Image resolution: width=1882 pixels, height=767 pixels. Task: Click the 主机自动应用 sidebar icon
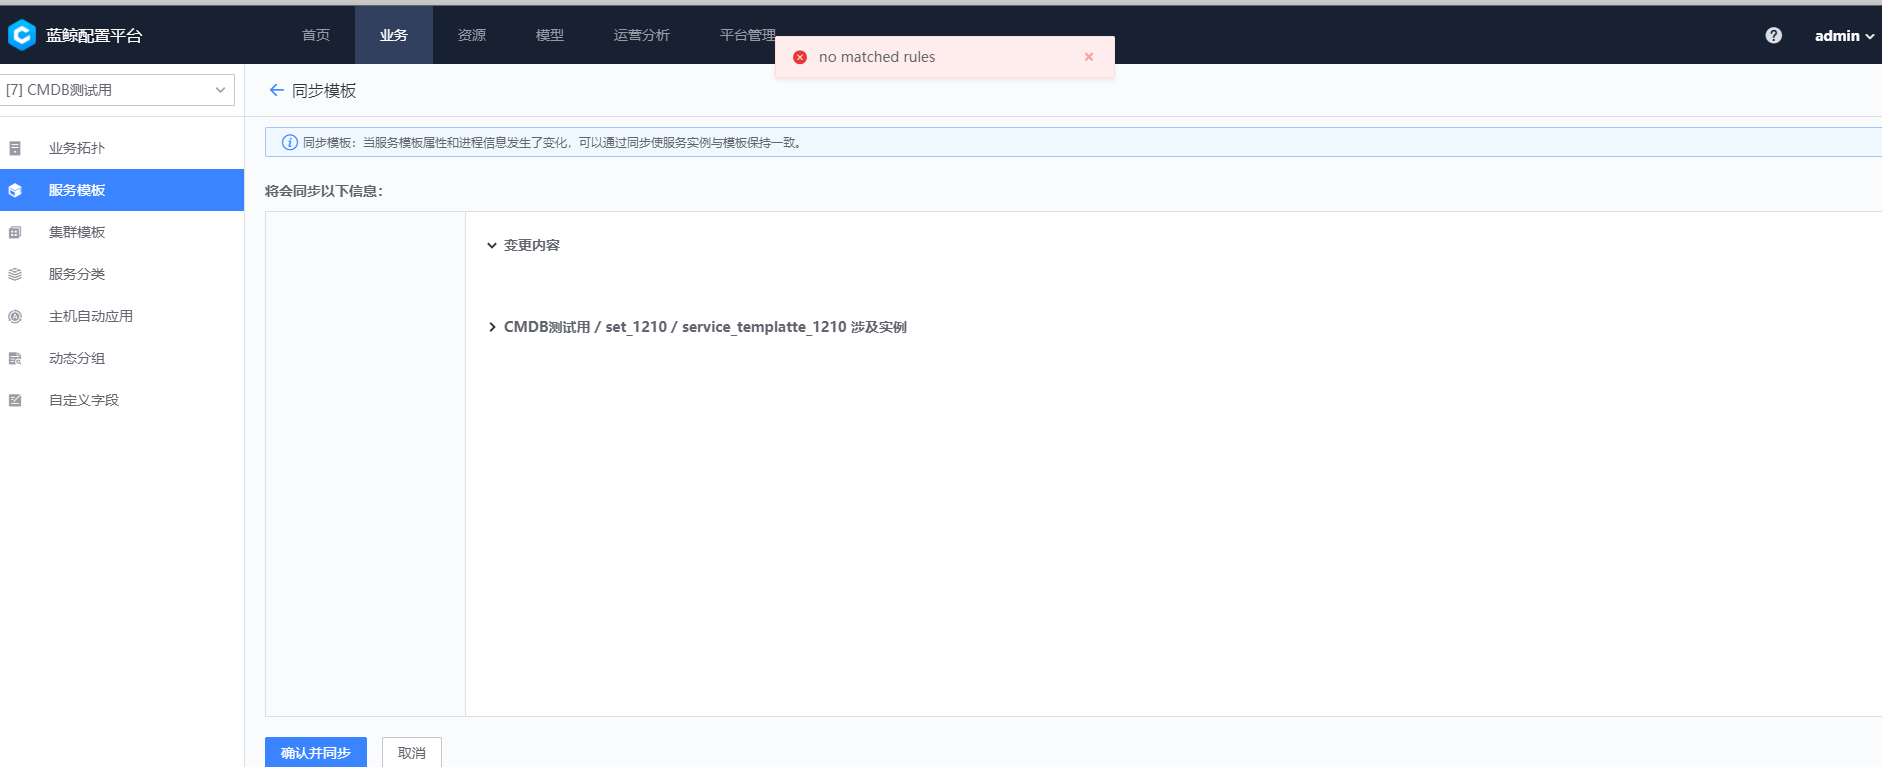15,316
